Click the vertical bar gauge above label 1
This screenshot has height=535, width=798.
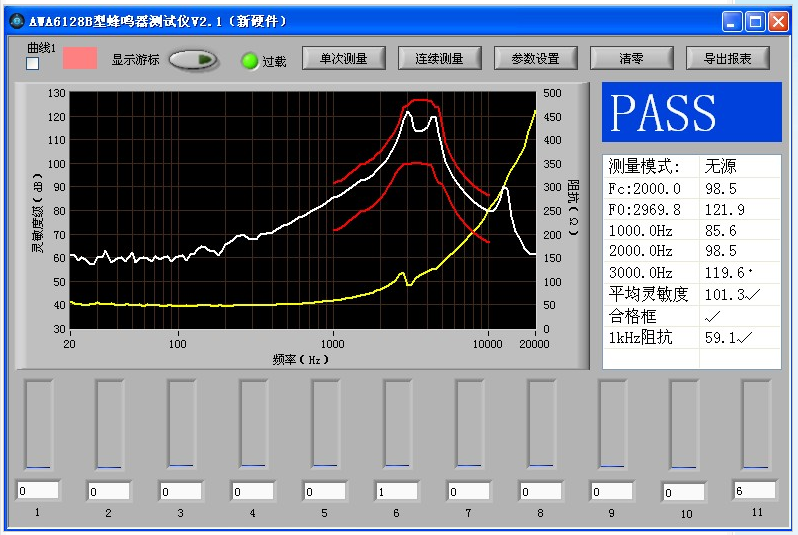(38, 424)
